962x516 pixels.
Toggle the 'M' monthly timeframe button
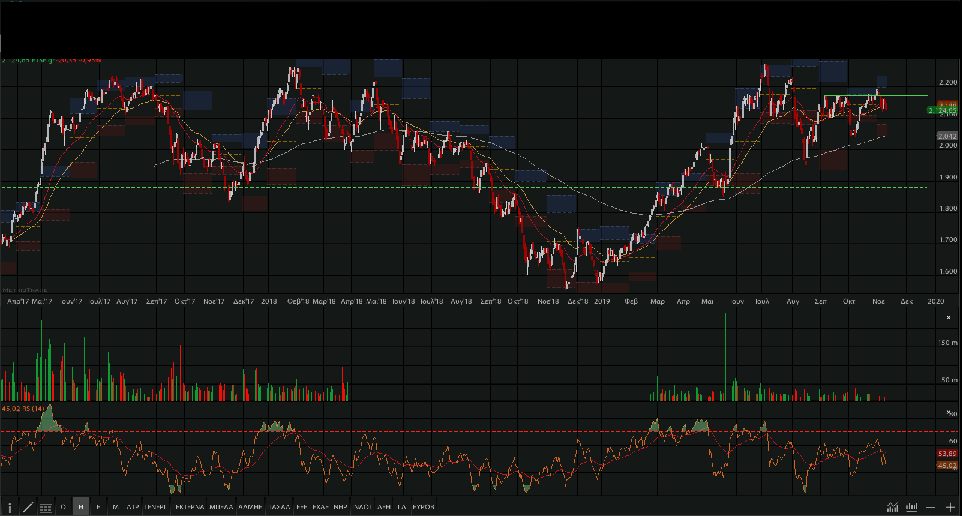[x=115, y=507]
